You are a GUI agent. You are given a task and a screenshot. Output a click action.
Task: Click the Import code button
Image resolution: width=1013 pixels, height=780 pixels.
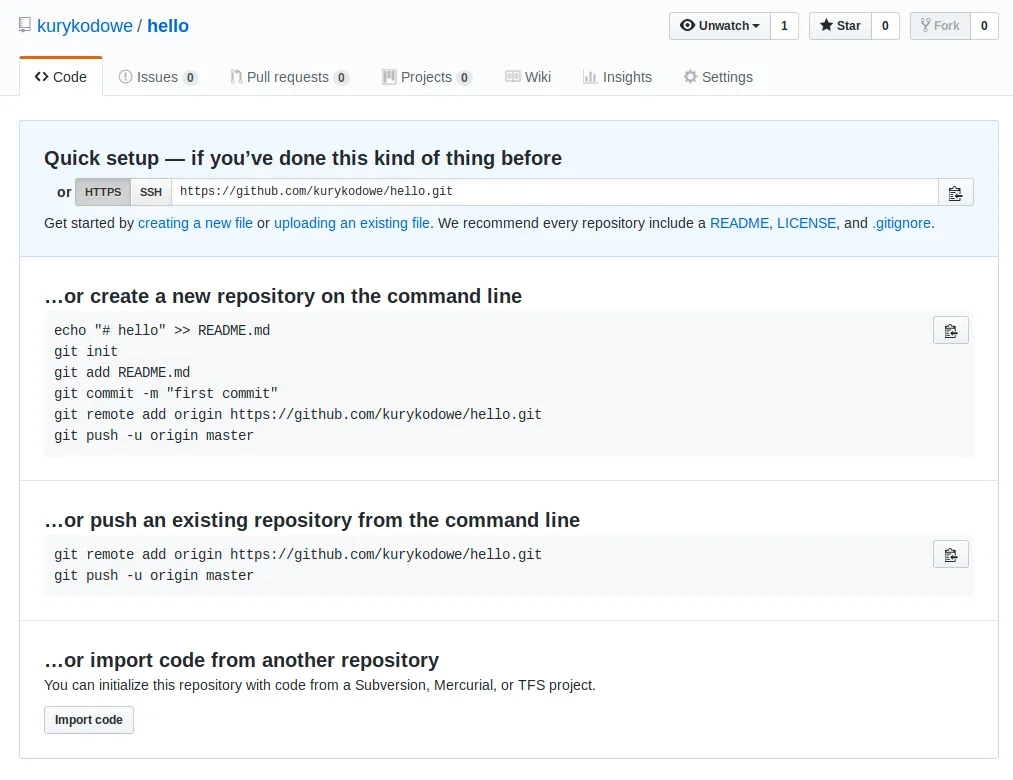89,720
